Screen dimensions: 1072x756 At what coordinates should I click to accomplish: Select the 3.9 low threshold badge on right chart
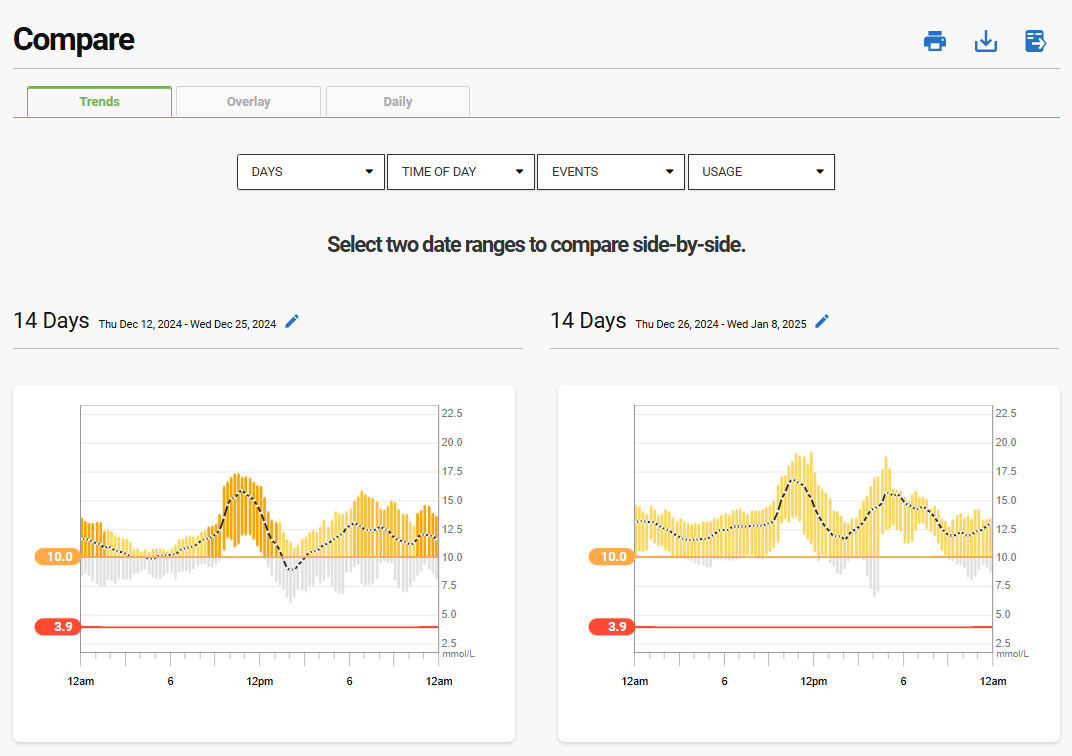(611, 626)
